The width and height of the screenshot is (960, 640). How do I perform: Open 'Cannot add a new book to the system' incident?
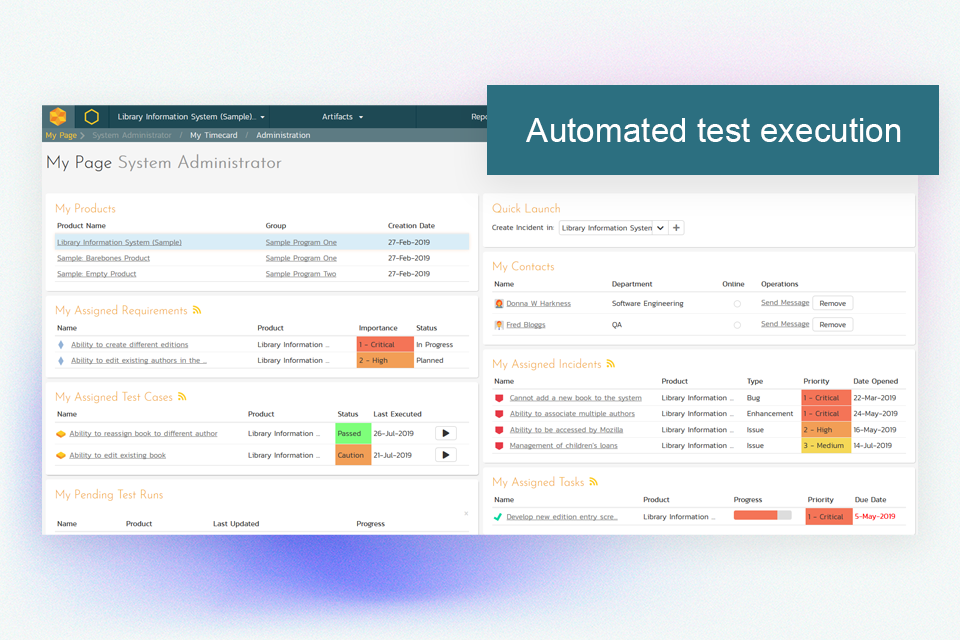(576, 398)
